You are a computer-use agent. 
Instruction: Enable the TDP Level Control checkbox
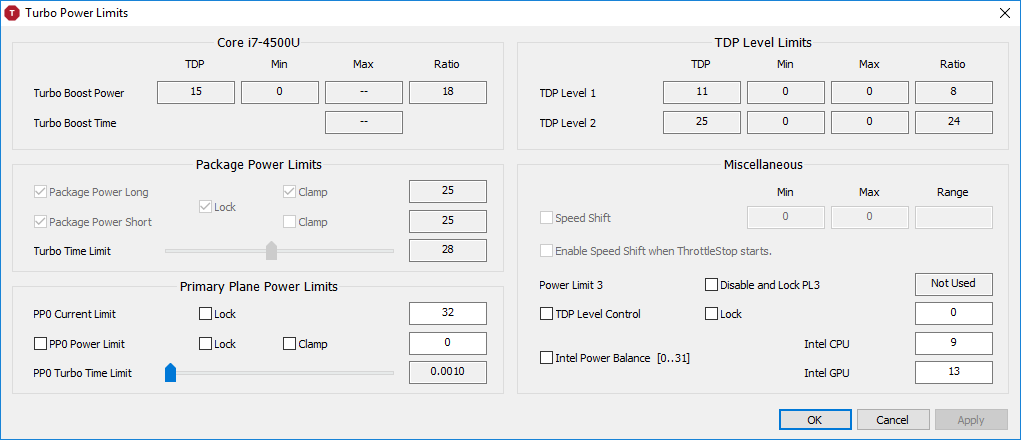[546, 314]
